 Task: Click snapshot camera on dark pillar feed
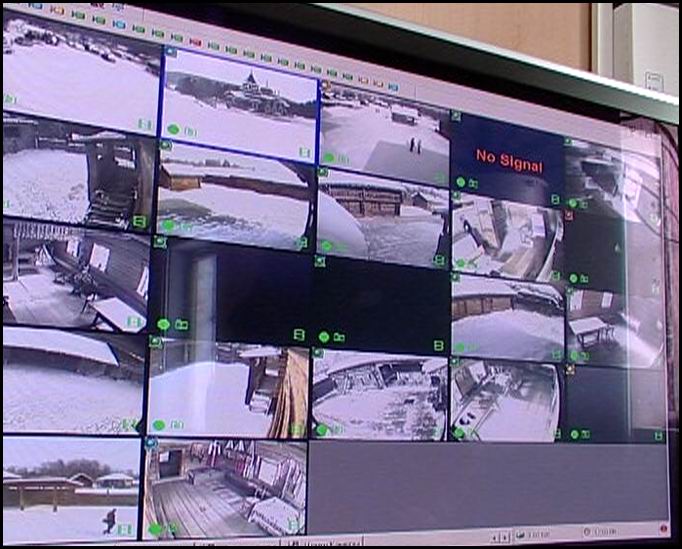181,325
